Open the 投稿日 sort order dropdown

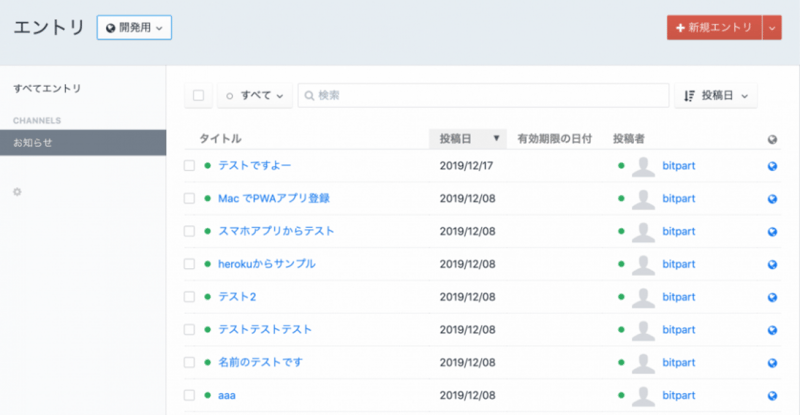pos(715,95)
